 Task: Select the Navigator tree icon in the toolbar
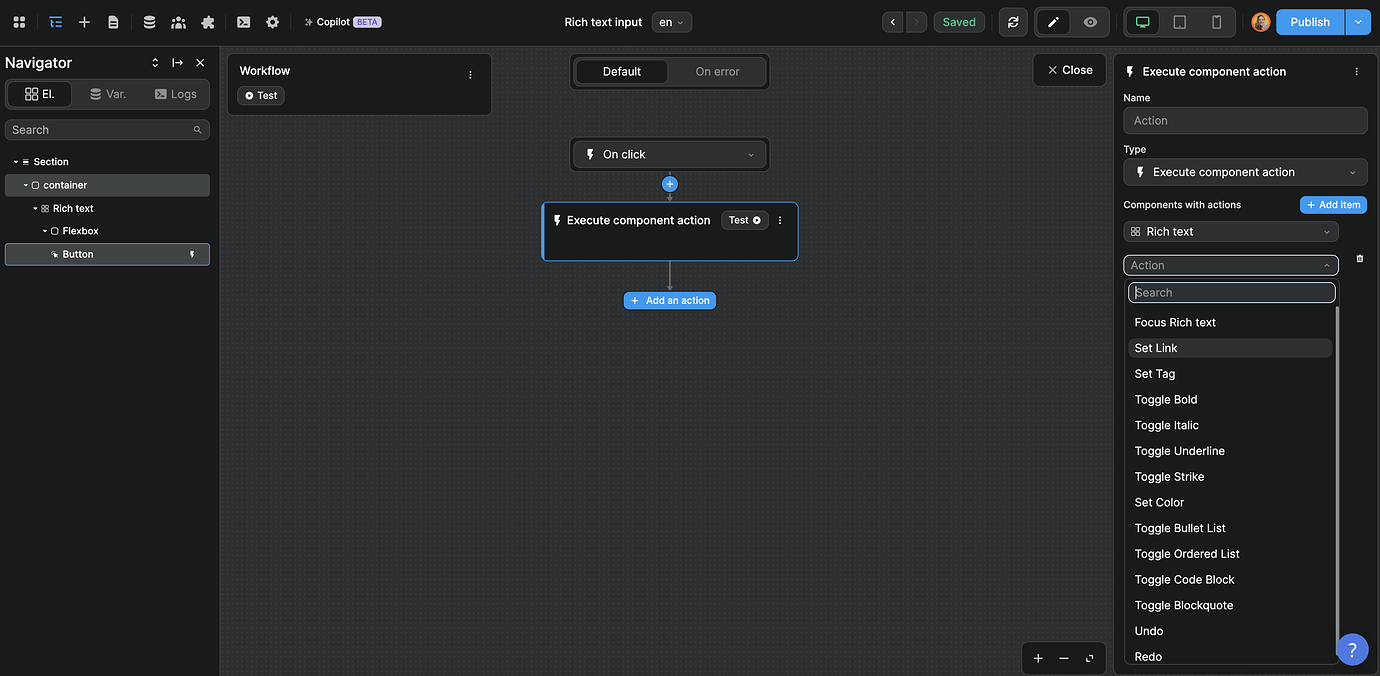click(x=55, y=21)
